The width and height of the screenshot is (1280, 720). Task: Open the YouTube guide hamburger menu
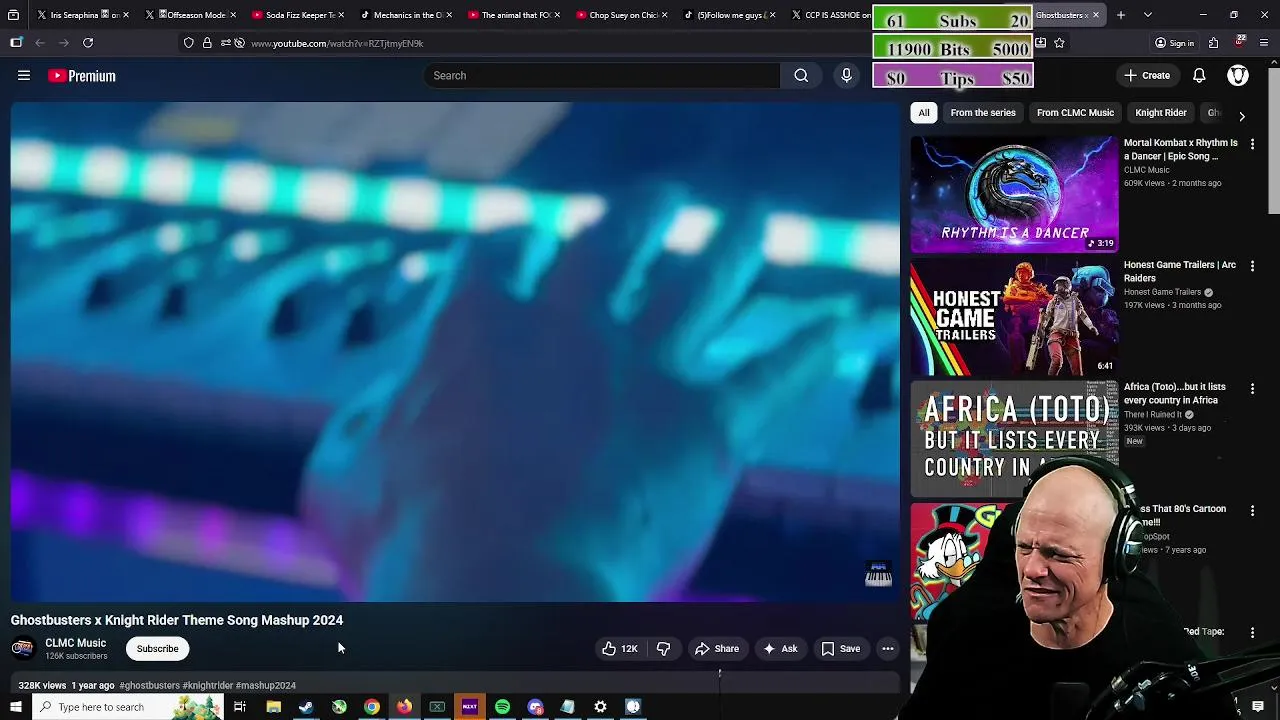(x=24, y=75)
